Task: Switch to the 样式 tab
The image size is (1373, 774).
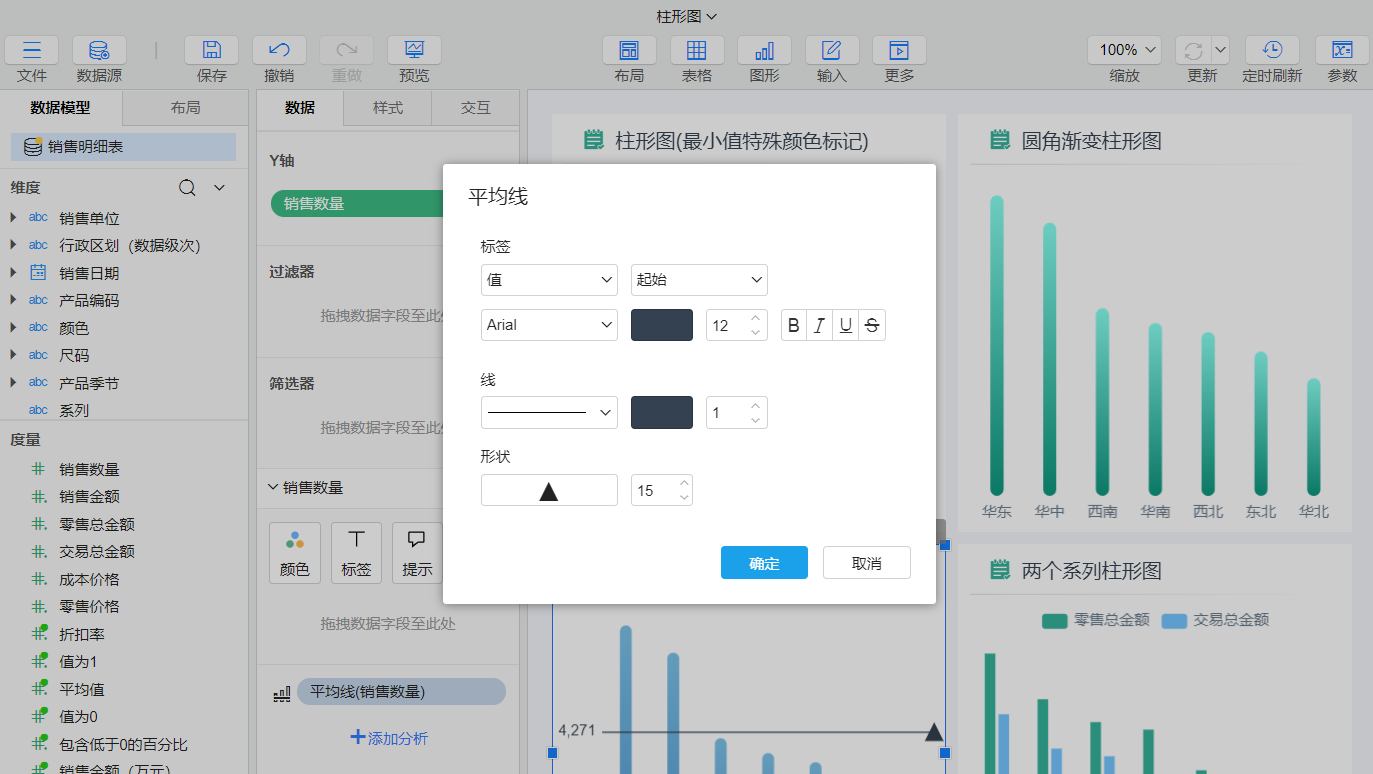Action: 387,108
